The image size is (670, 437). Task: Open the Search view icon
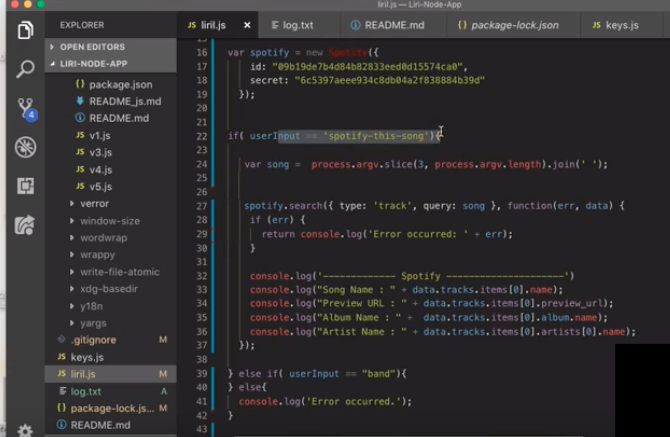[x=25, y=69]
